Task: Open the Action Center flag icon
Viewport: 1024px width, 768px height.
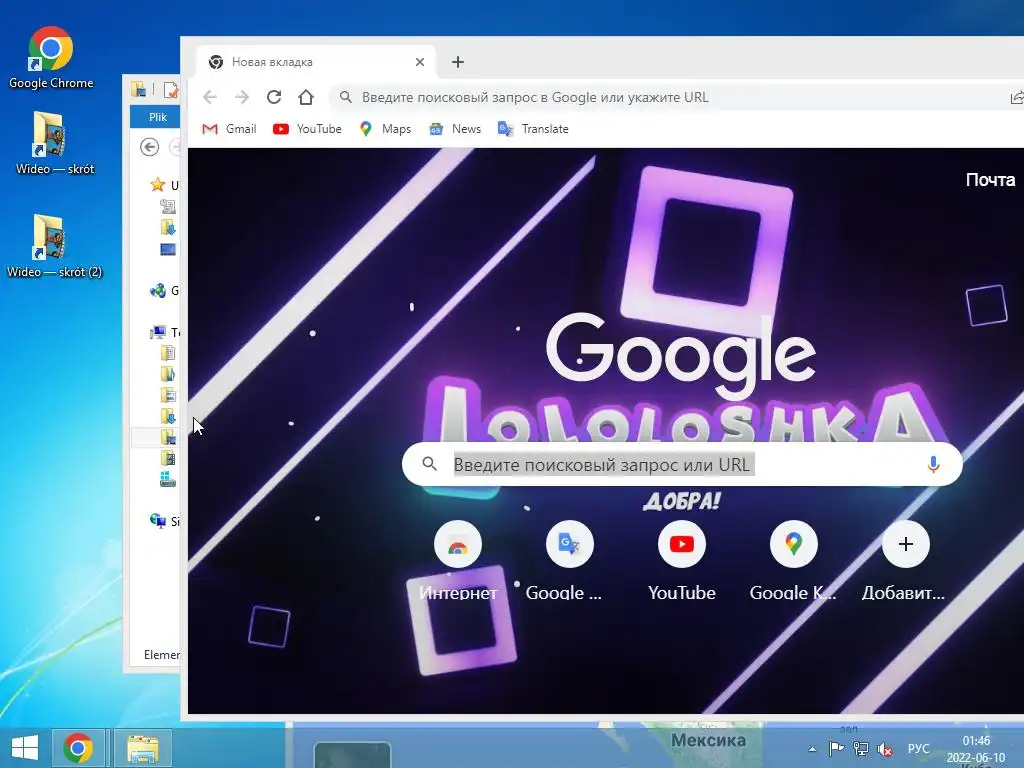Action: (x=836, y=748)
